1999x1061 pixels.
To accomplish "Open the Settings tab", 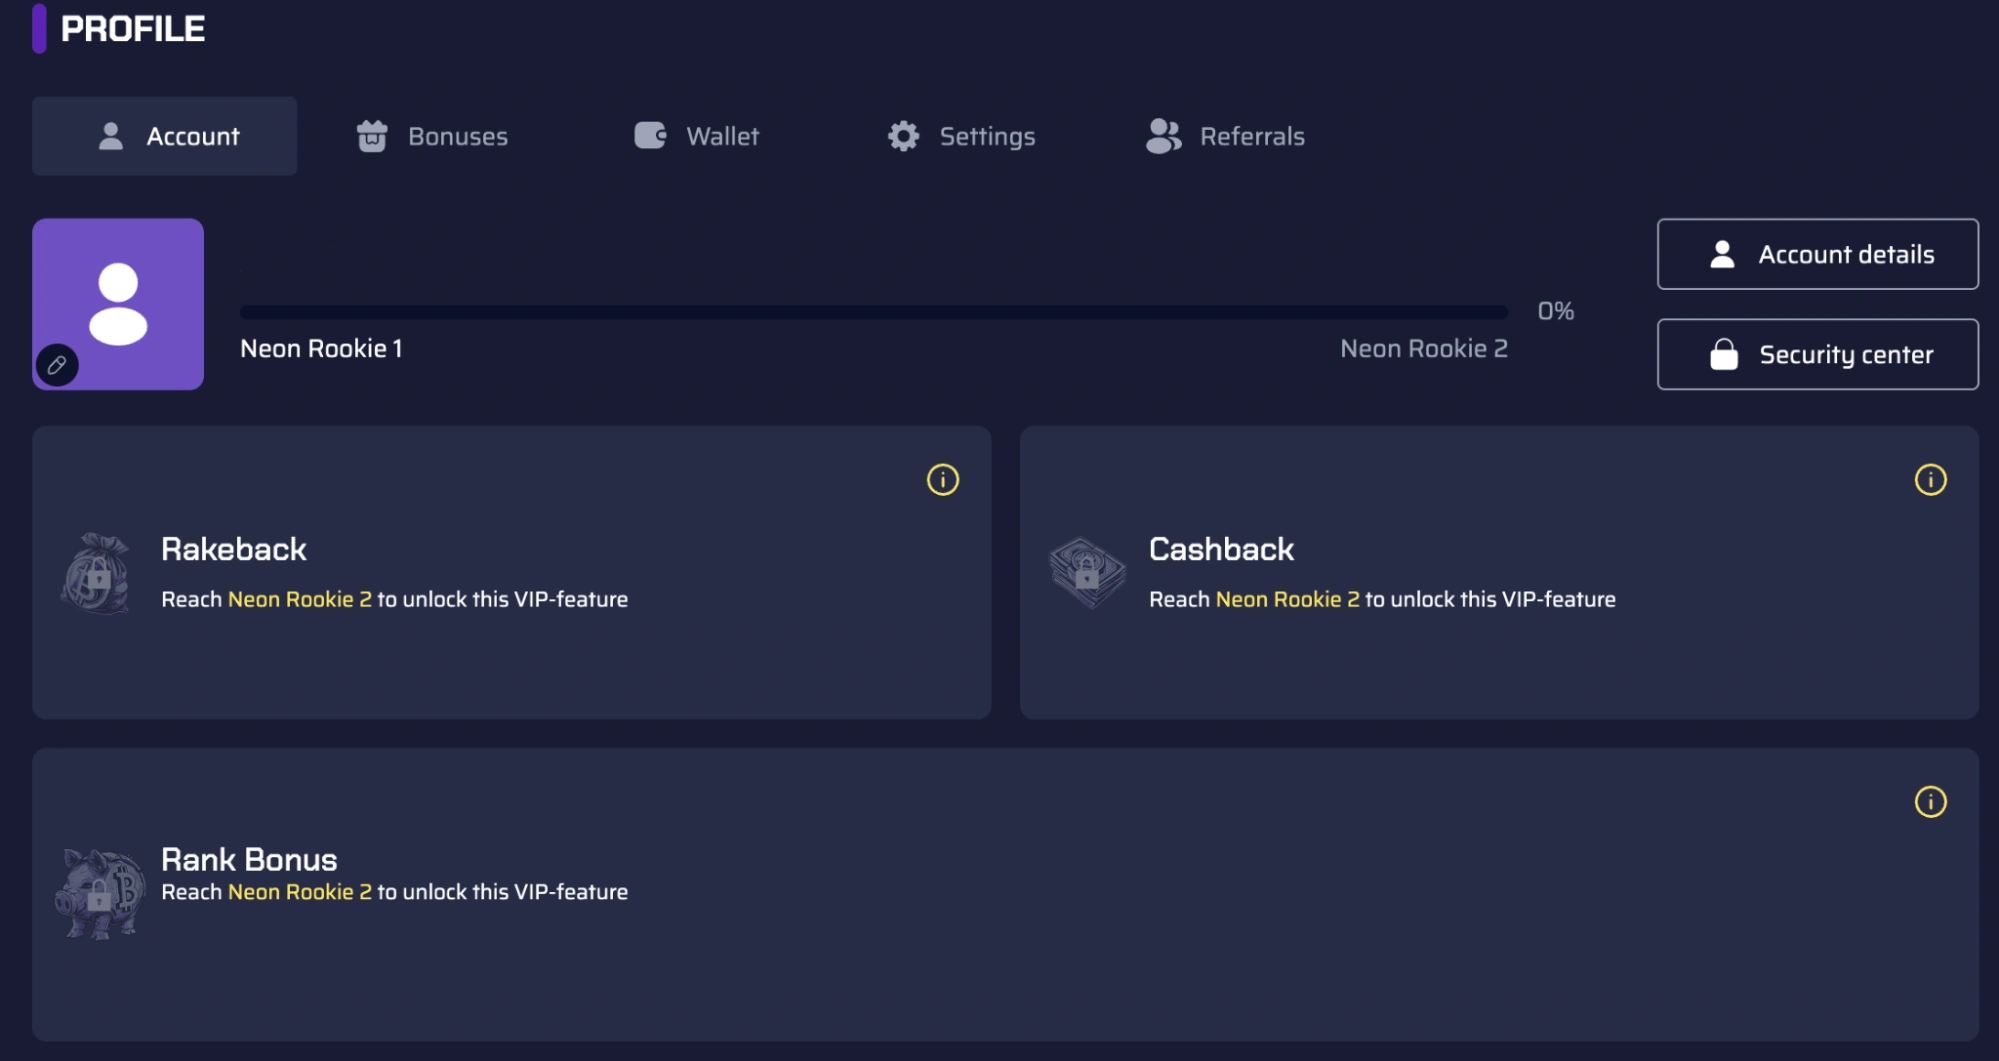I will tap(961, 136).
